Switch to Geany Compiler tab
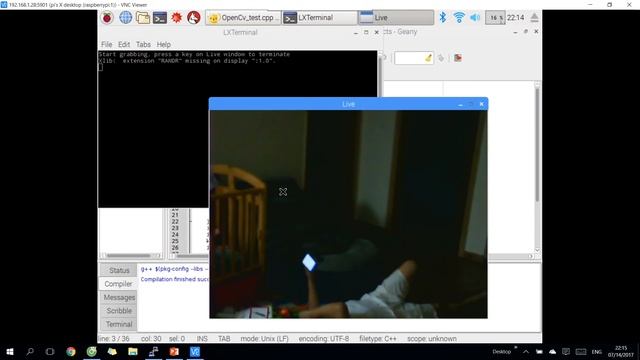Screen dimensions: 640x360 118,284
